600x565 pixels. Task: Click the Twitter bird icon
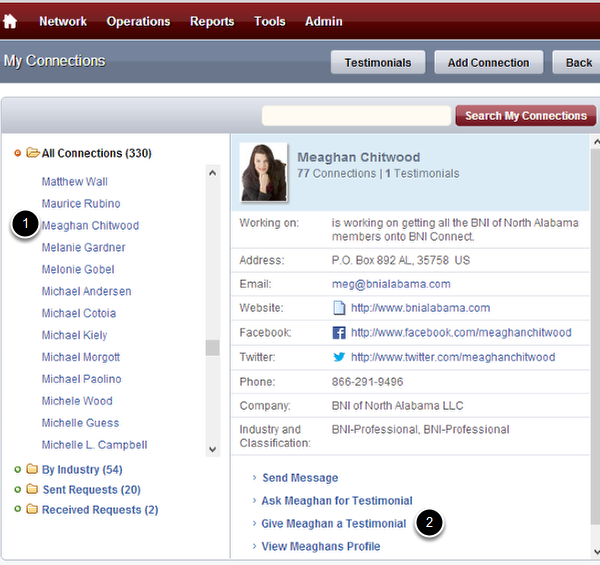point(339,357)
